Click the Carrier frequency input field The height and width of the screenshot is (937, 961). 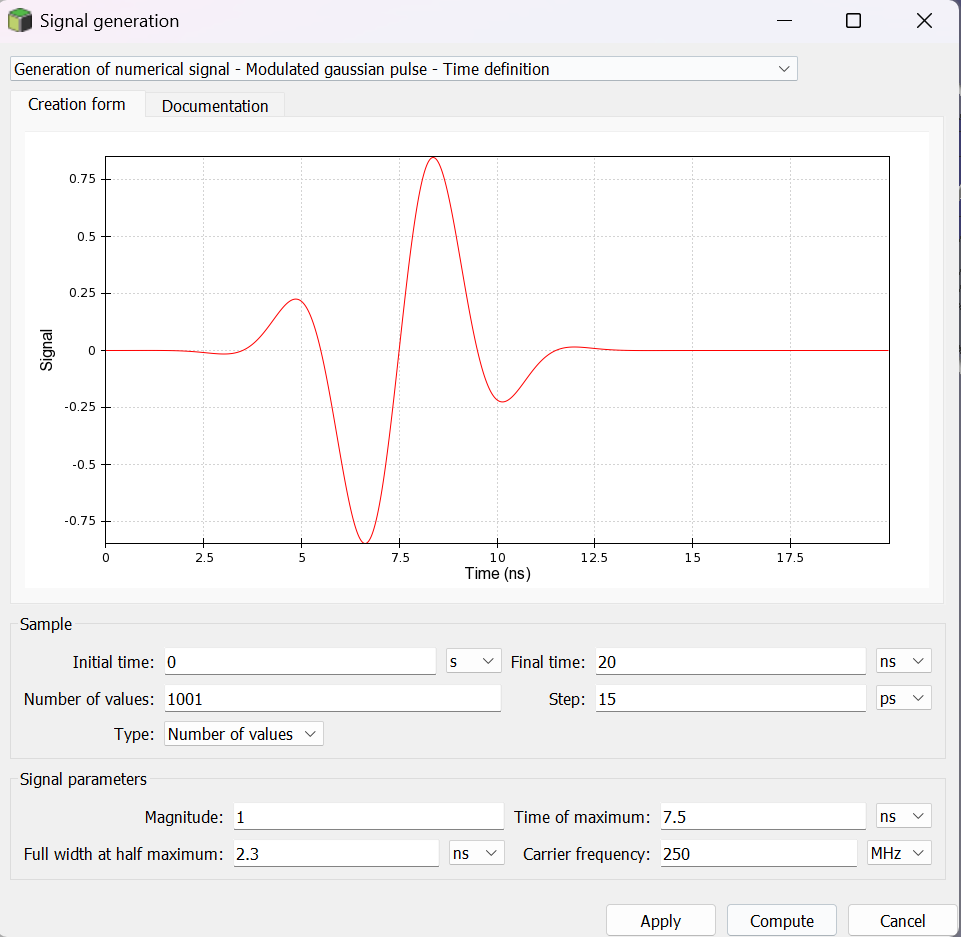758,854
